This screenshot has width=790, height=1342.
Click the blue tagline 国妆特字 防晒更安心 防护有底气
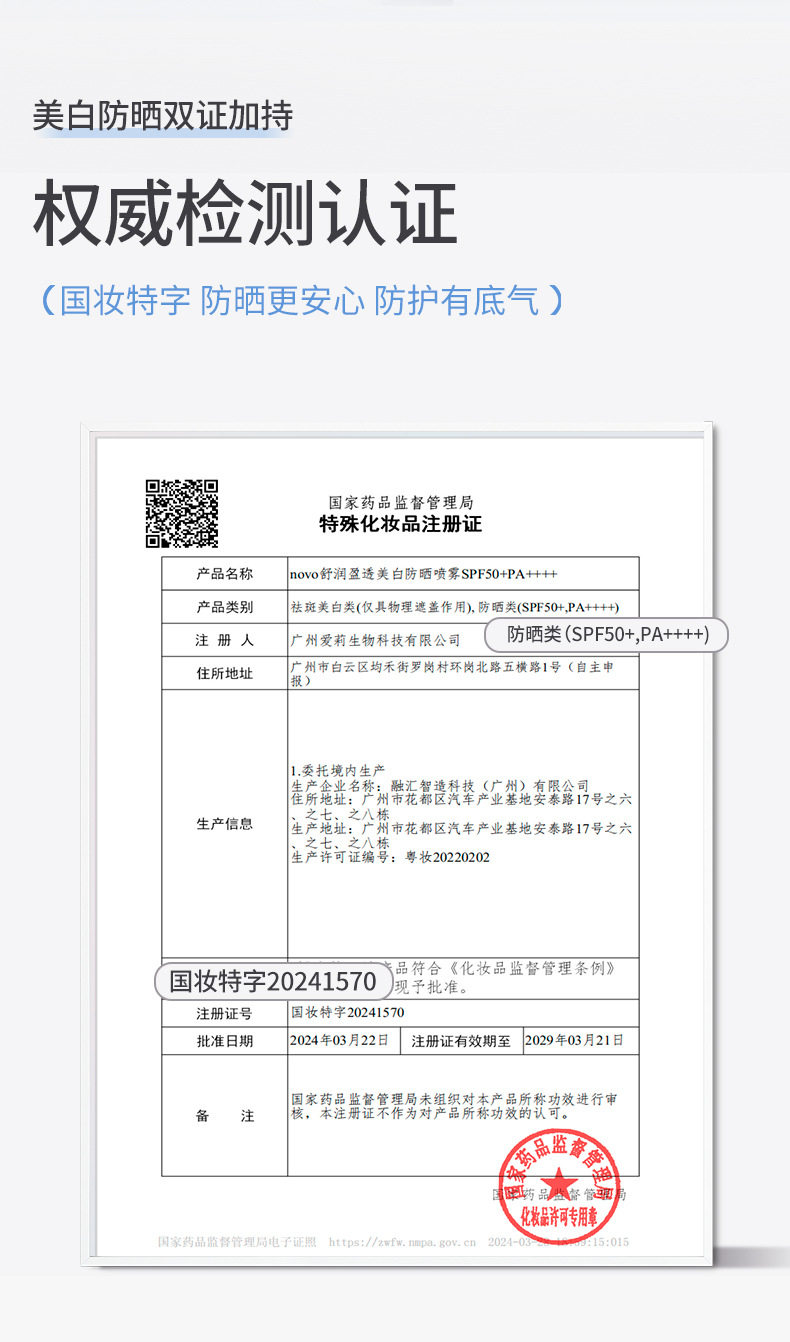click(x=300, y=300)
